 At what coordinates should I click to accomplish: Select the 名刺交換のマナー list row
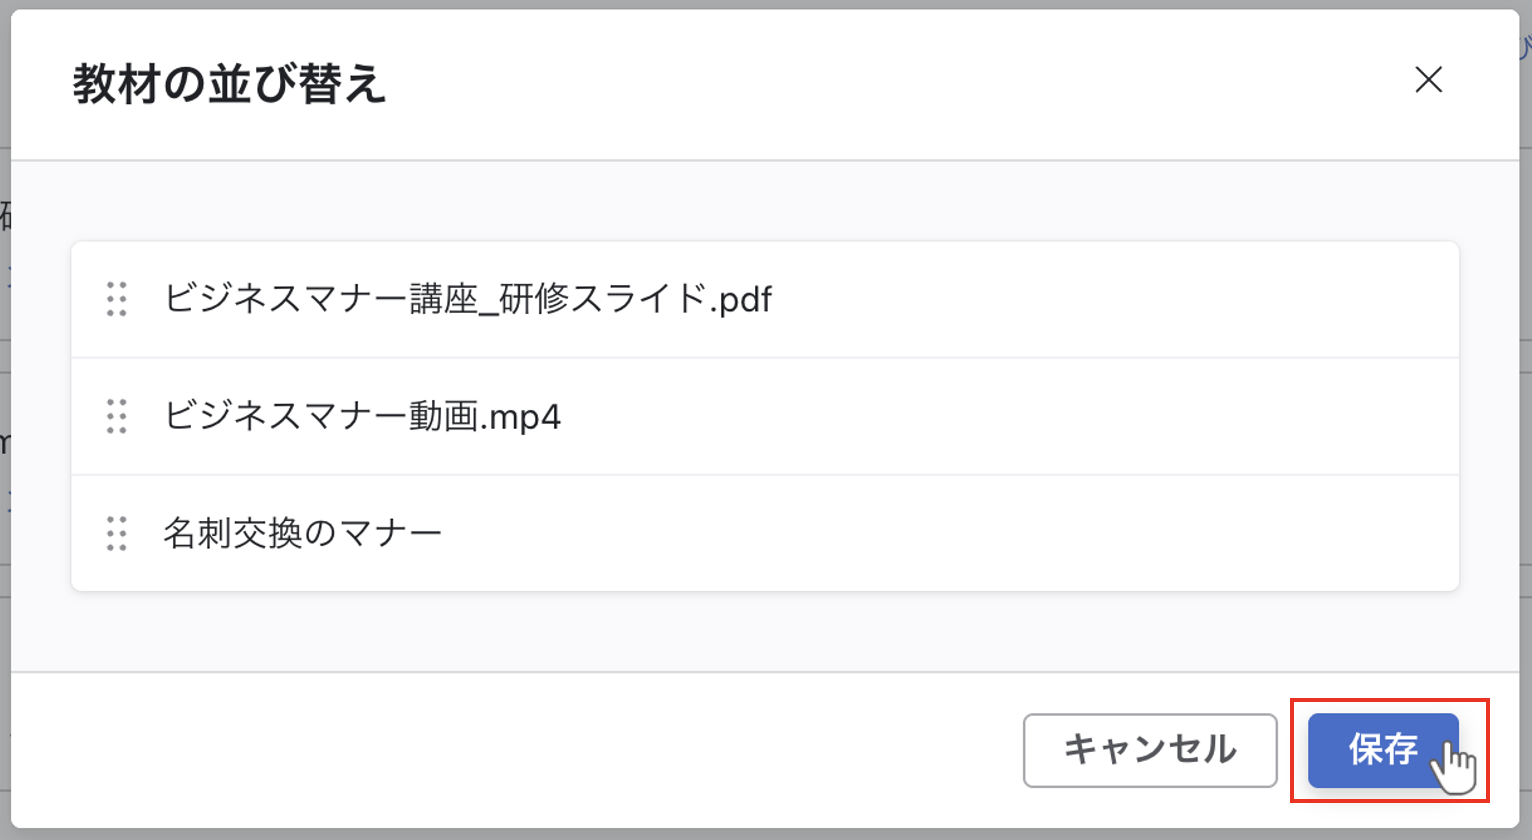pyautogui.click(x=760, y=534)
